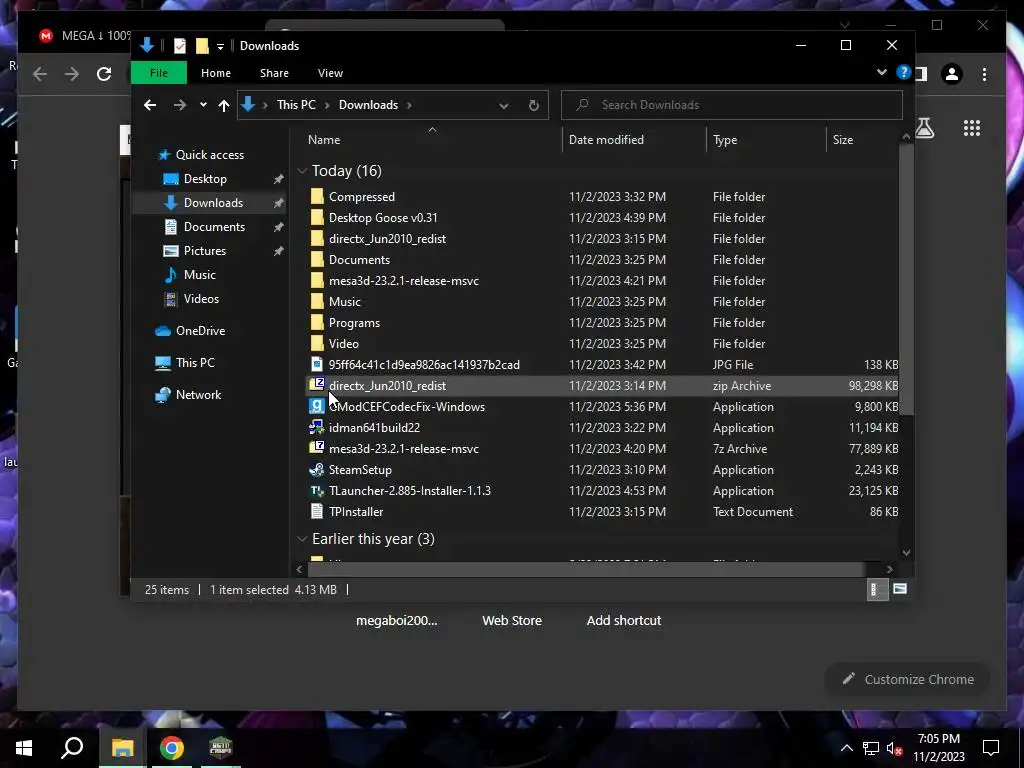1024x768 pixels.
Task: Collapse the Today (16) group
Action: [x=302, y=171]
